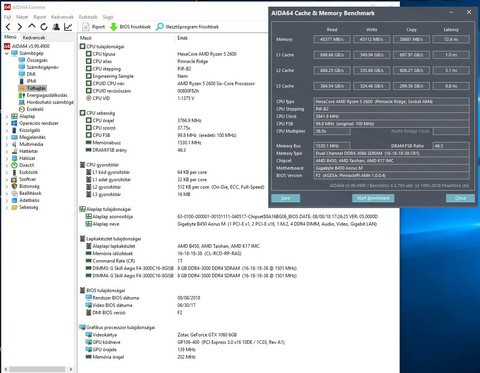Viewport: 480px width, 373px height.
Task: Select the L3 gyorsítótár row
Action: pyautogui.click(x=138, y=194)
